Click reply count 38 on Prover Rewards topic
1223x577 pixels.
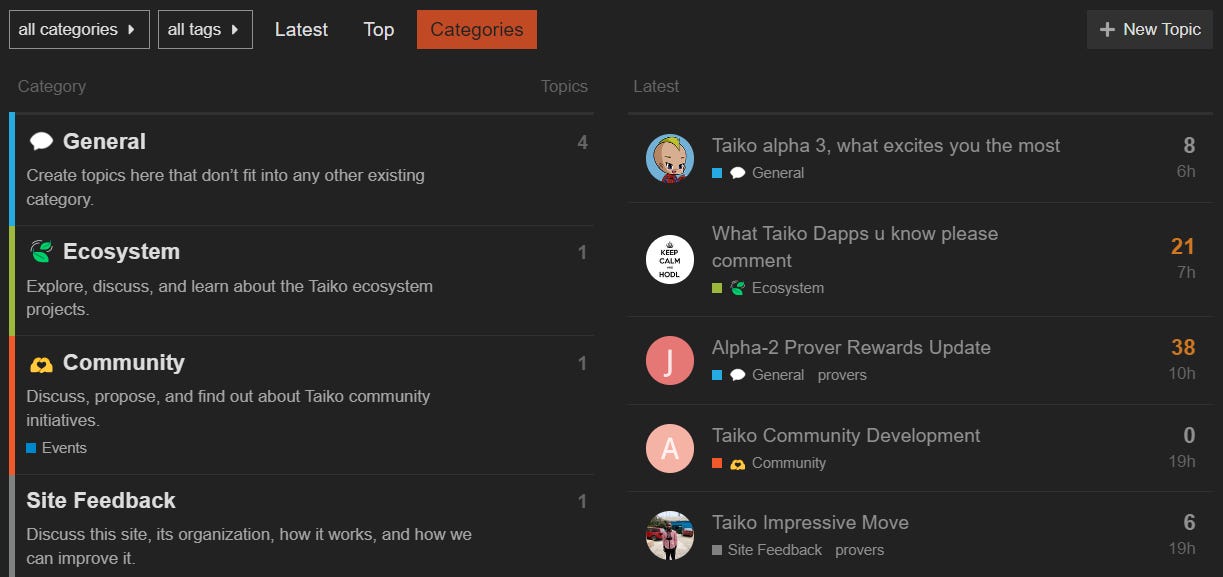pyautogui.click(x=1183, y=348)
